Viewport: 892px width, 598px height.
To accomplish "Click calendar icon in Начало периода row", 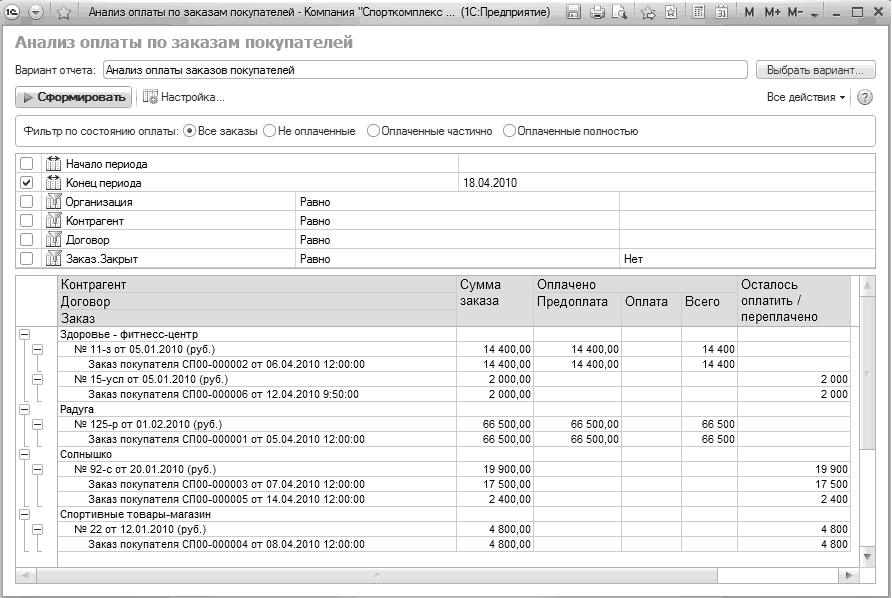I will pyautogui.click(x=53, y=164).
